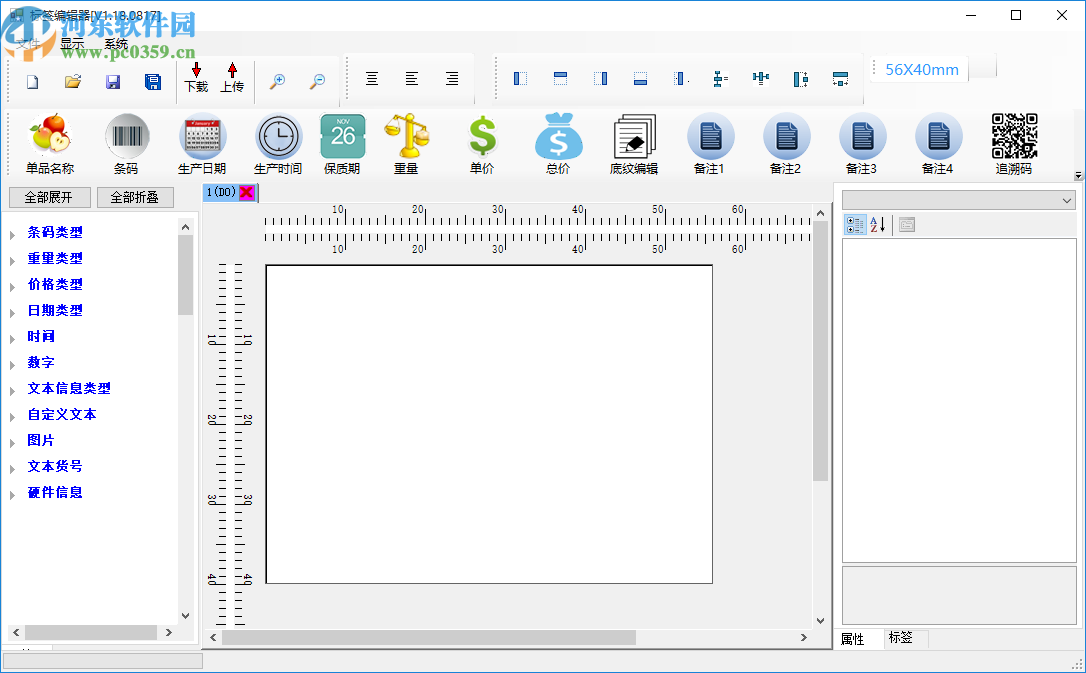1086x673 pixels.
Task: Insert 单品名称 item name field
Action: tap(50, 144)
